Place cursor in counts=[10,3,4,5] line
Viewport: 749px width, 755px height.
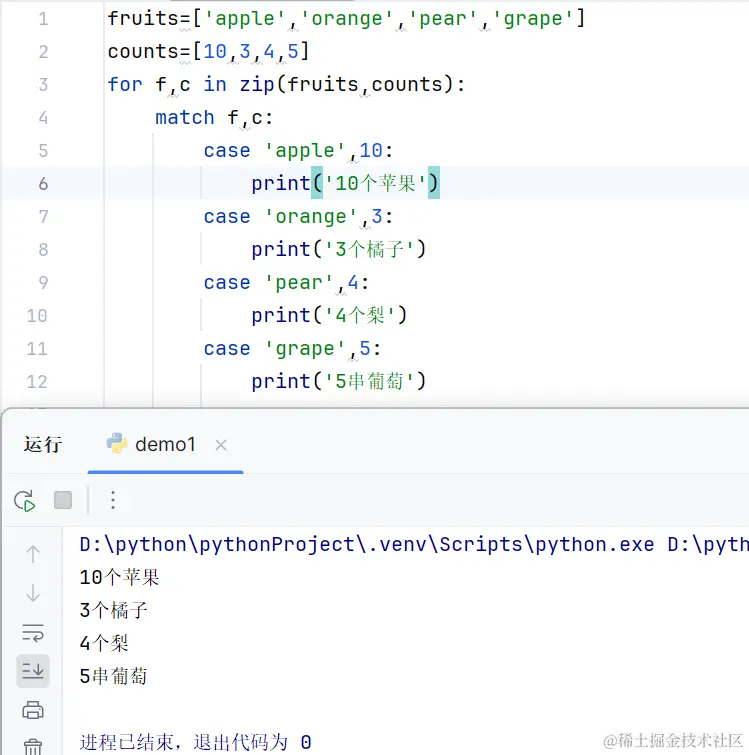click(208, 52)
